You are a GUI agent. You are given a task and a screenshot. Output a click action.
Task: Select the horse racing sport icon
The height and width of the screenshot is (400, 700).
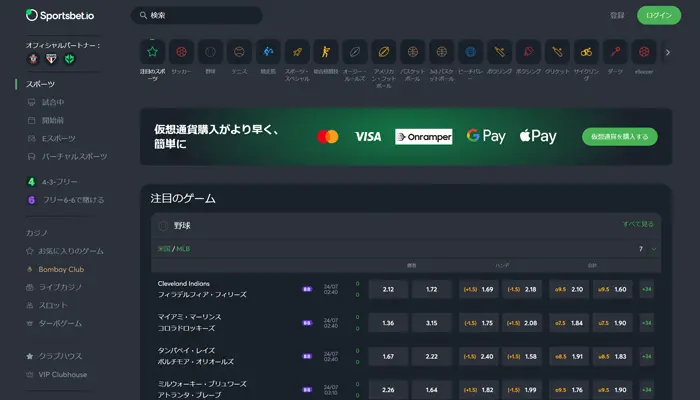coord(268,52)
